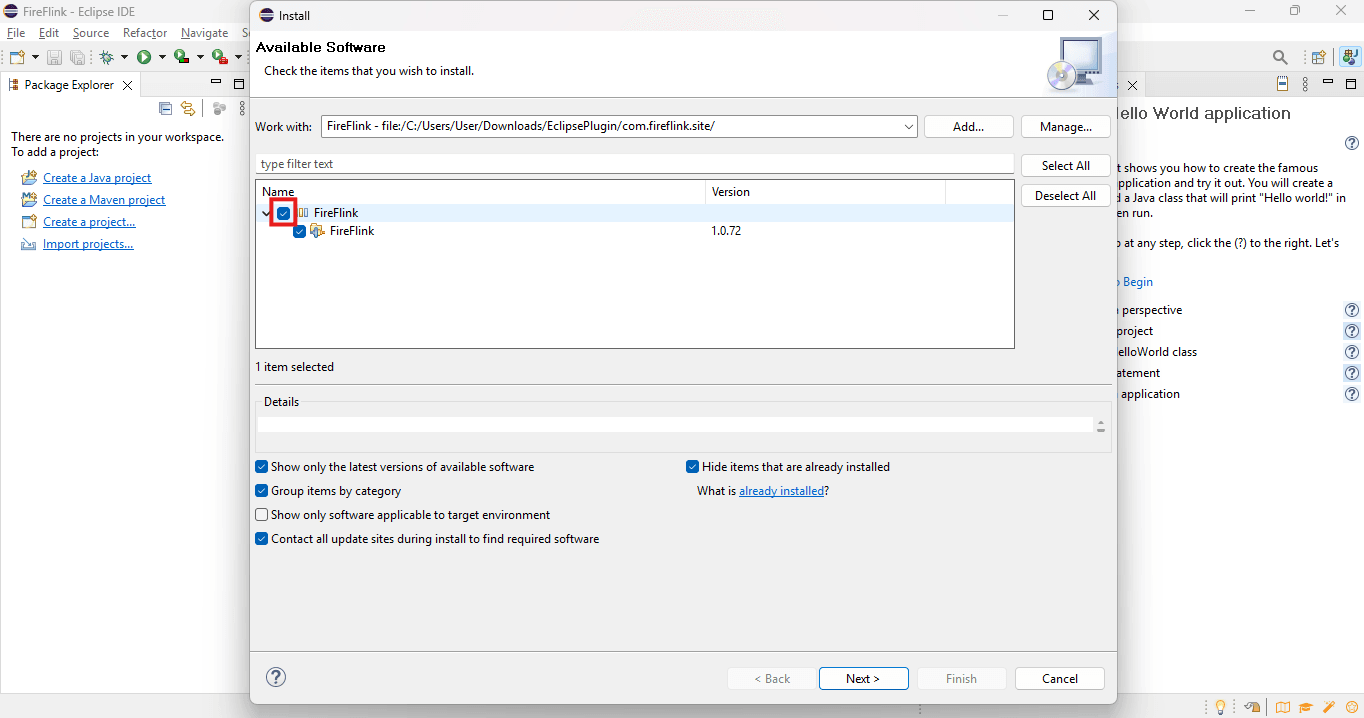The height and width of the screenshot is (718, 1364).
Task: Click the Next > button
Action: [x=863, y=678]
